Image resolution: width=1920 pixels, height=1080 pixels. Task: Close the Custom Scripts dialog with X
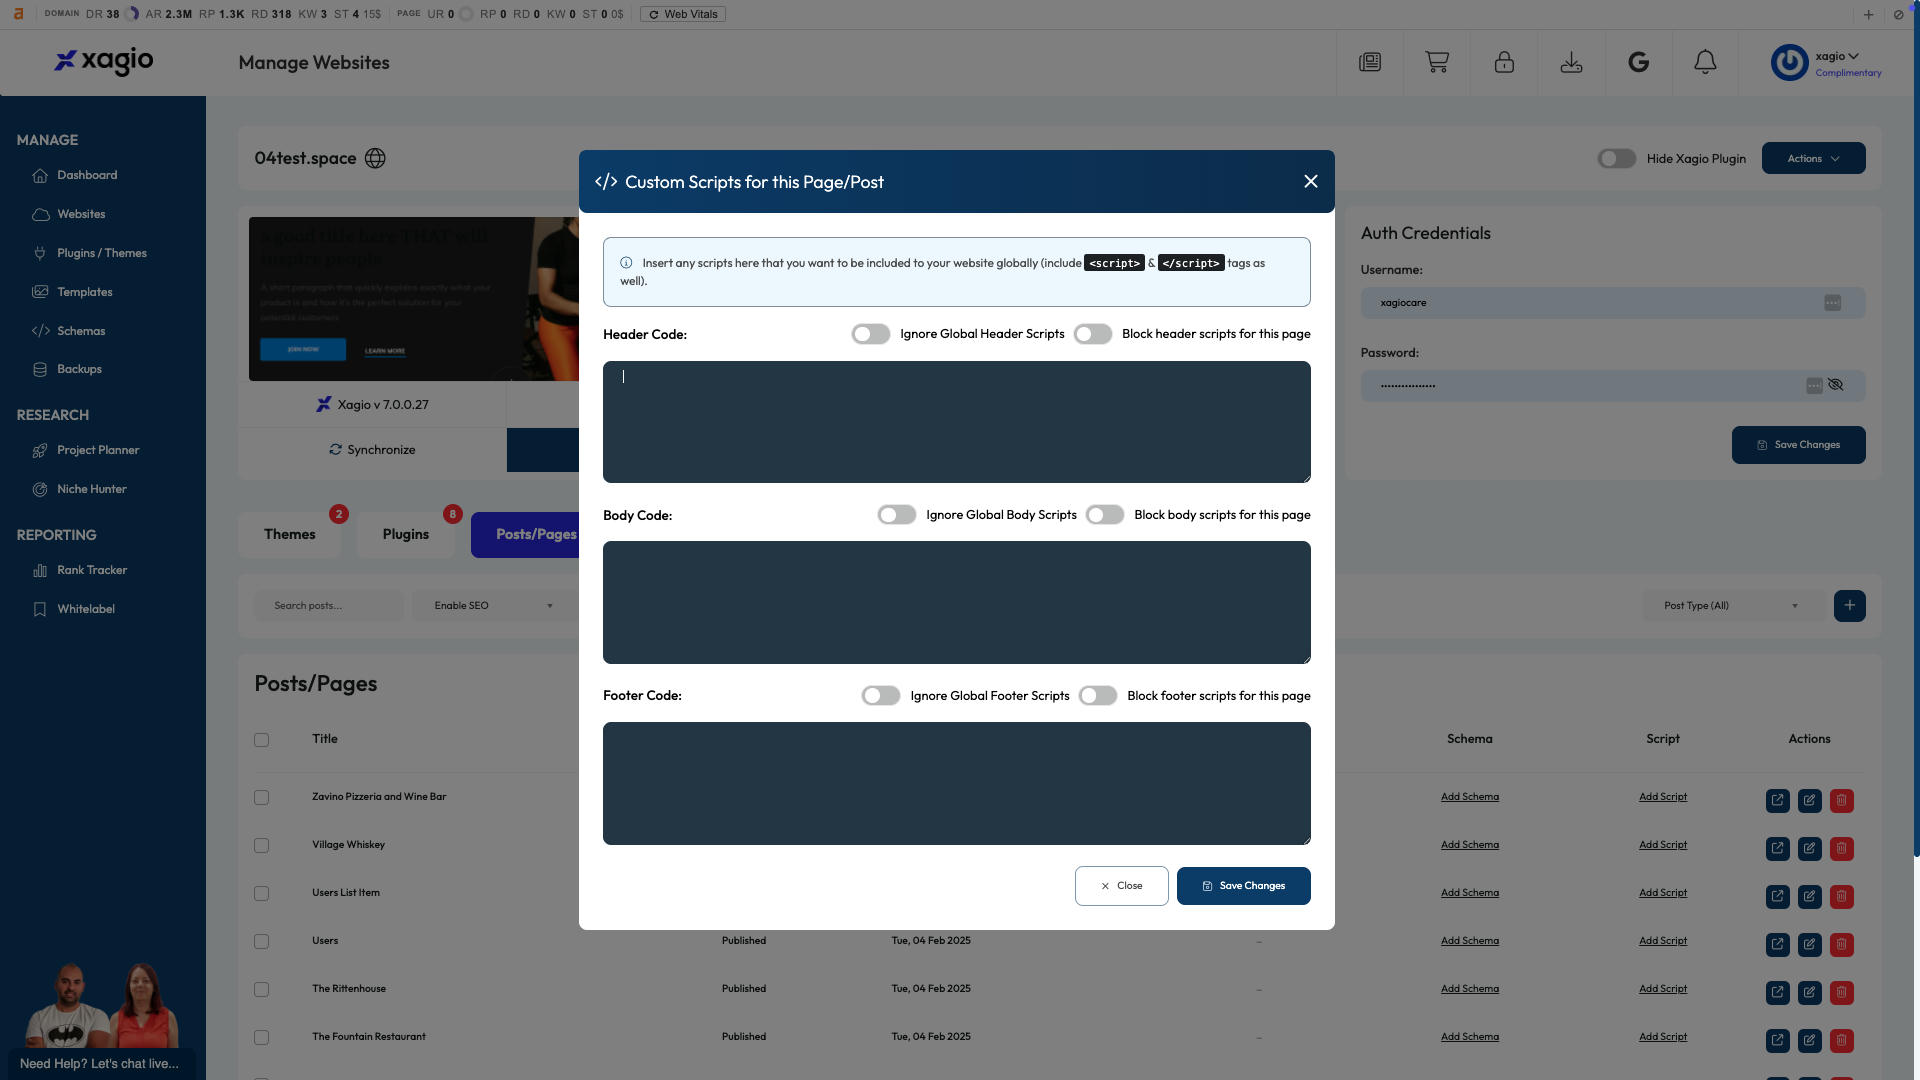pyautogui.click(x=1311, y=181)
